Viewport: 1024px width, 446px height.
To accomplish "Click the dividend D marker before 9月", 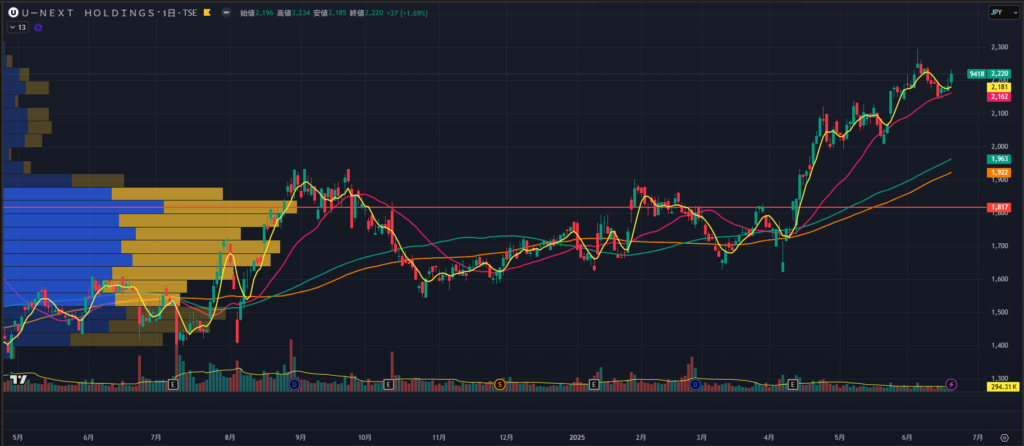I will (x=294, y=385).
